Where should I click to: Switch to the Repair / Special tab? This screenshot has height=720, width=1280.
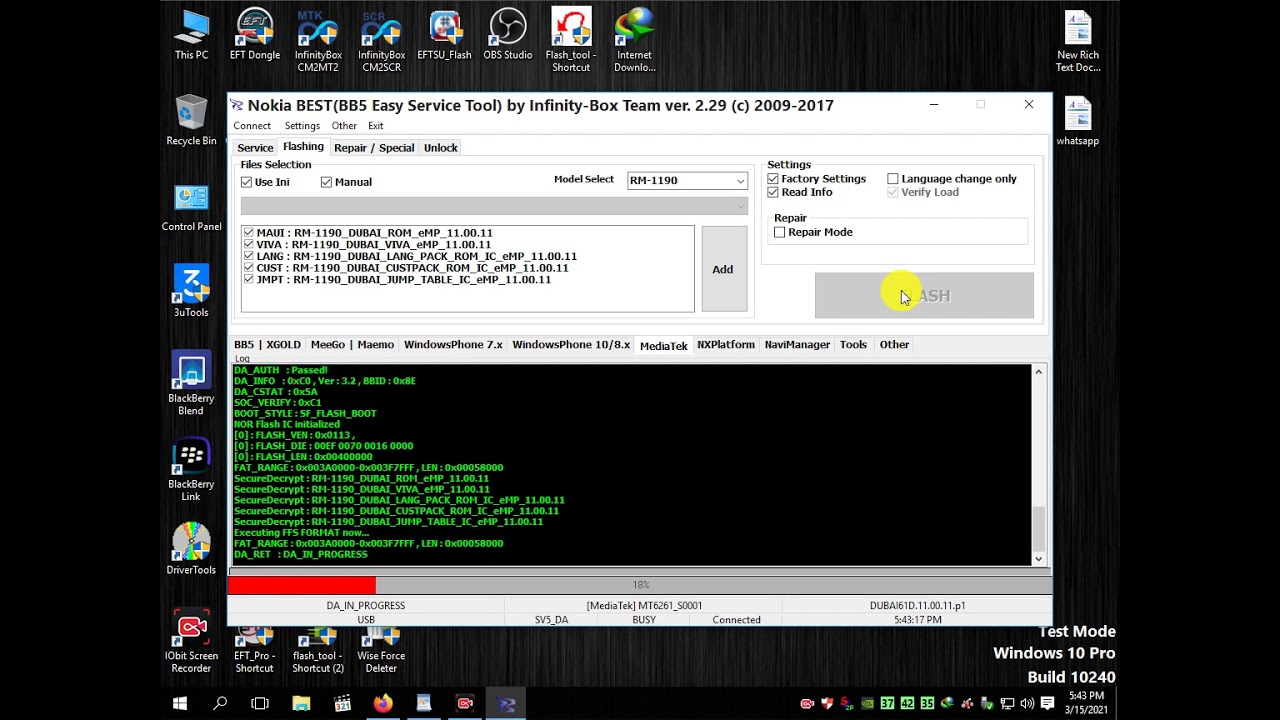click(374, 148)
